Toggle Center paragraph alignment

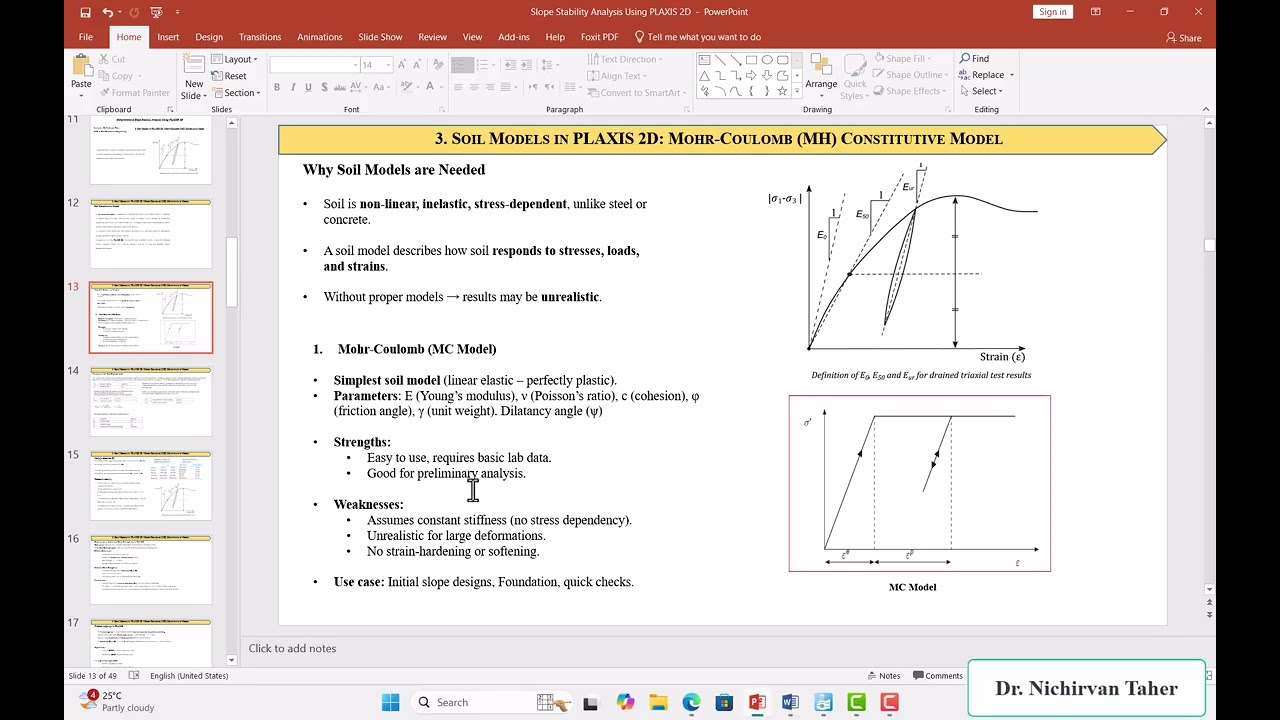click(473, 87)
